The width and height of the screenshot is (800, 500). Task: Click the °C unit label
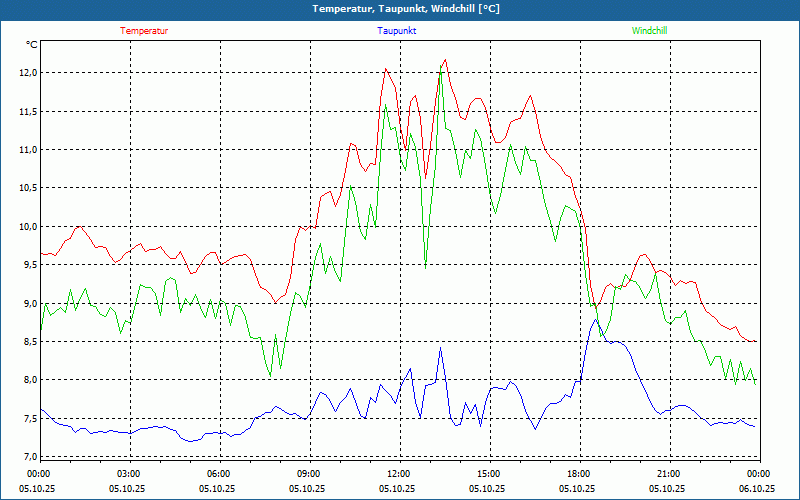pyautogui.click(x=32, y=45)
